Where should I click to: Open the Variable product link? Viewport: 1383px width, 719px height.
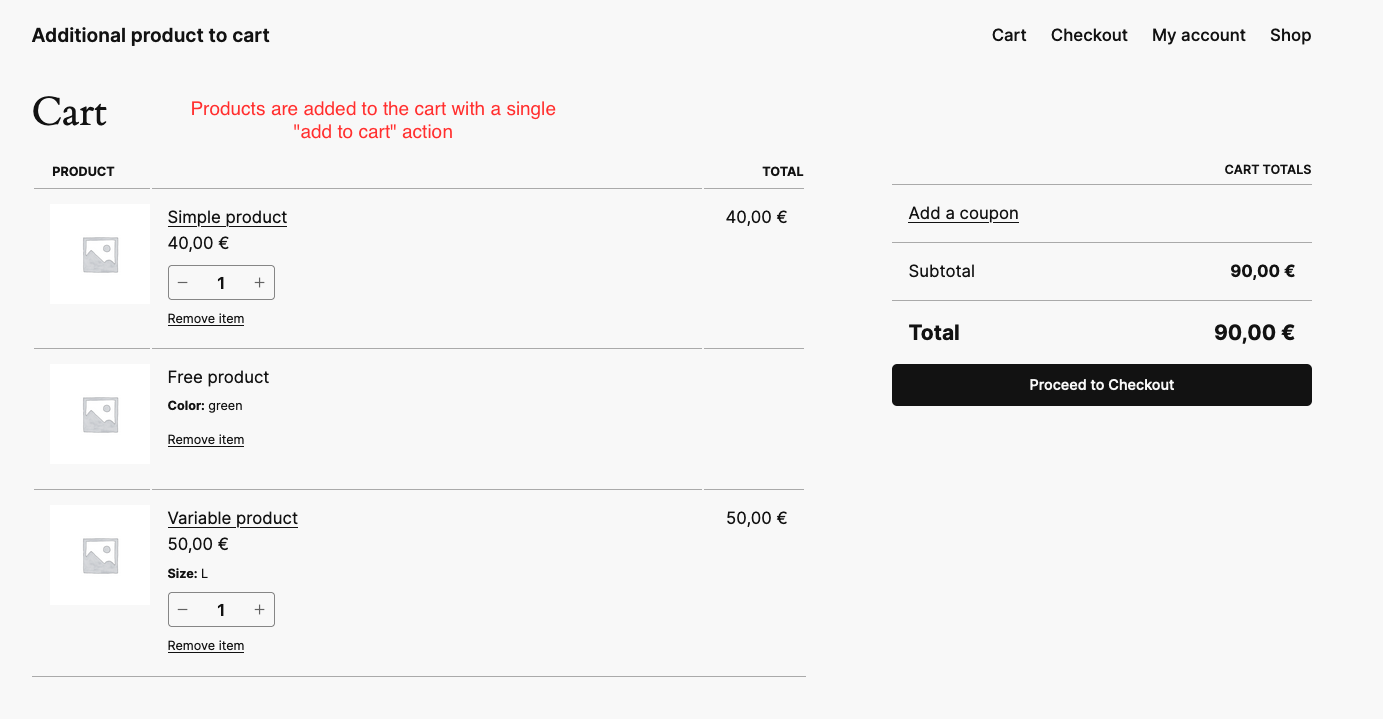click(x=232, y=518)
